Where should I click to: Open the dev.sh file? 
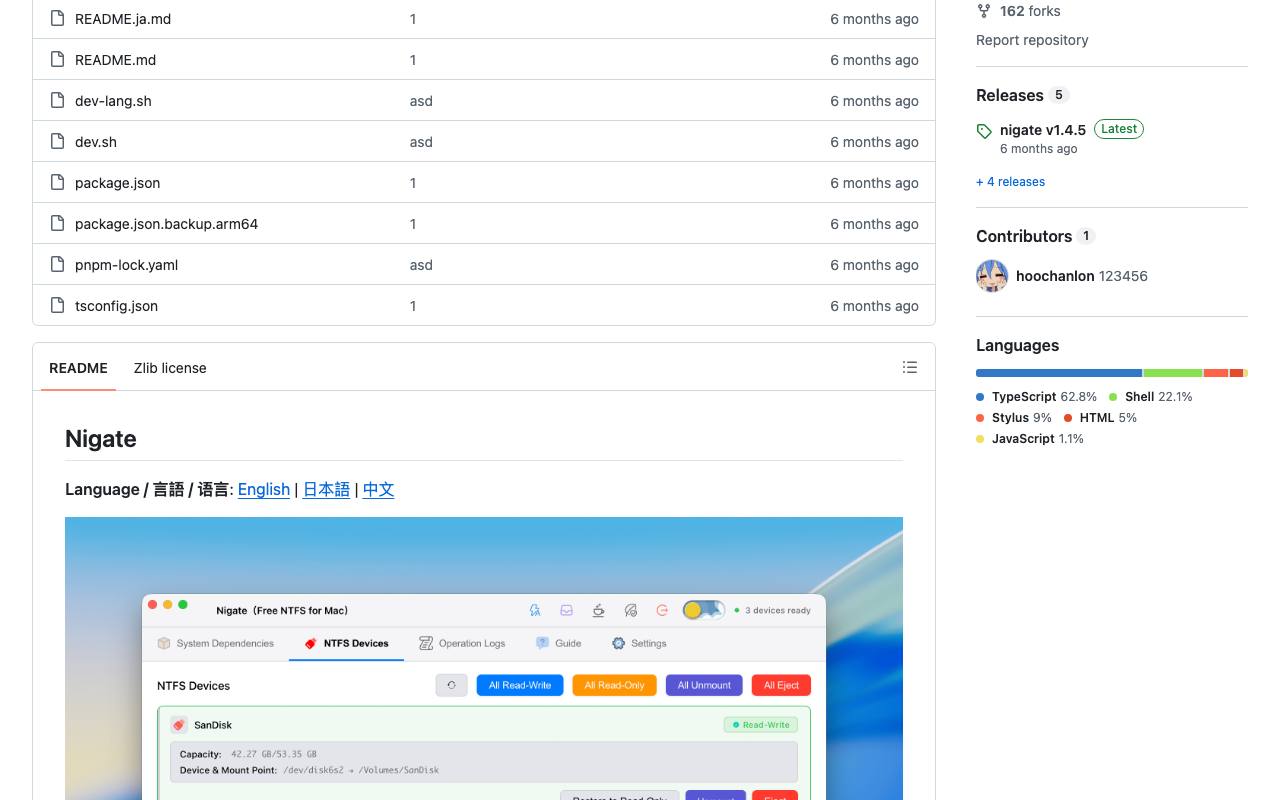click(96, 142)
